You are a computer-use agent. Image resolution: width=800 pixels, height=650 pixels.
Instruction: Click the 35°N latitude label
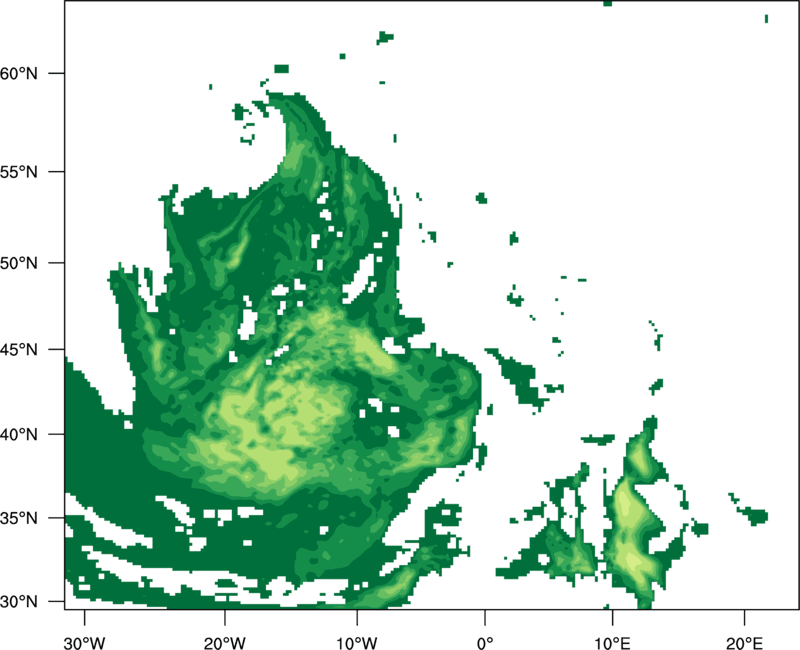tap(19, 518)
